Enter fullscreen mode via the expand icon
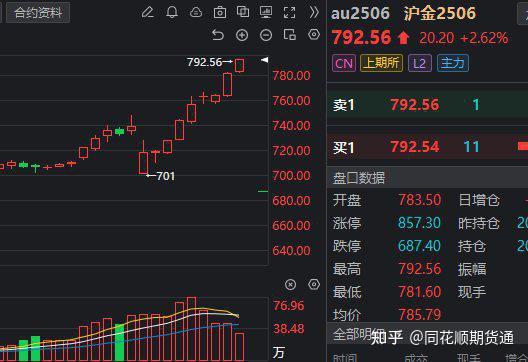 coord(290,13)
